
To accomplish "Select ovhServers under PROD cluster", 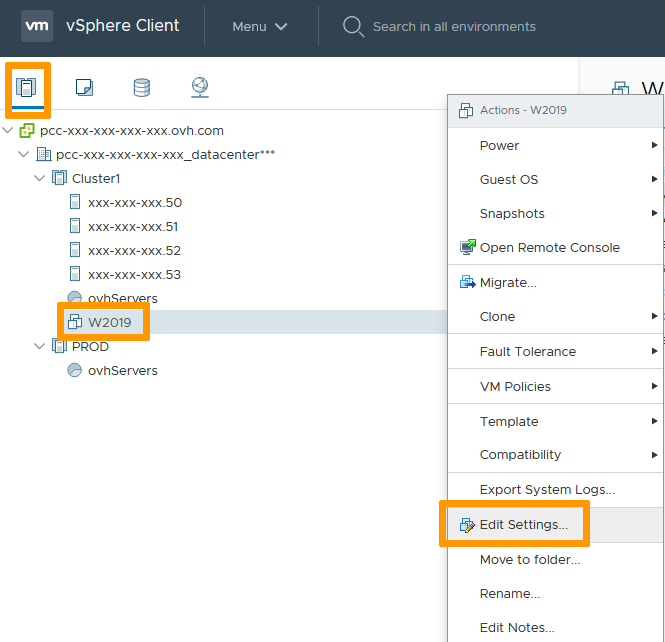I will click(122, 370).
